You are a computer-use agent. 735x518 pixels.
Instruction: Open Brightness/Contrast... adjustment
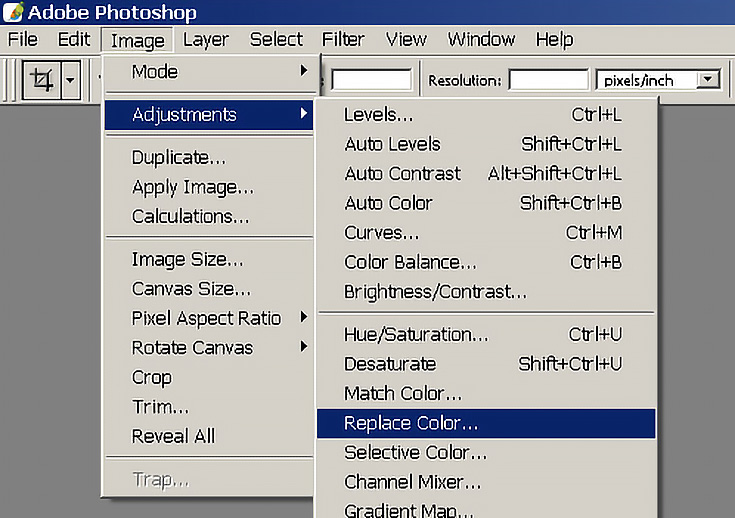[486, 292]
